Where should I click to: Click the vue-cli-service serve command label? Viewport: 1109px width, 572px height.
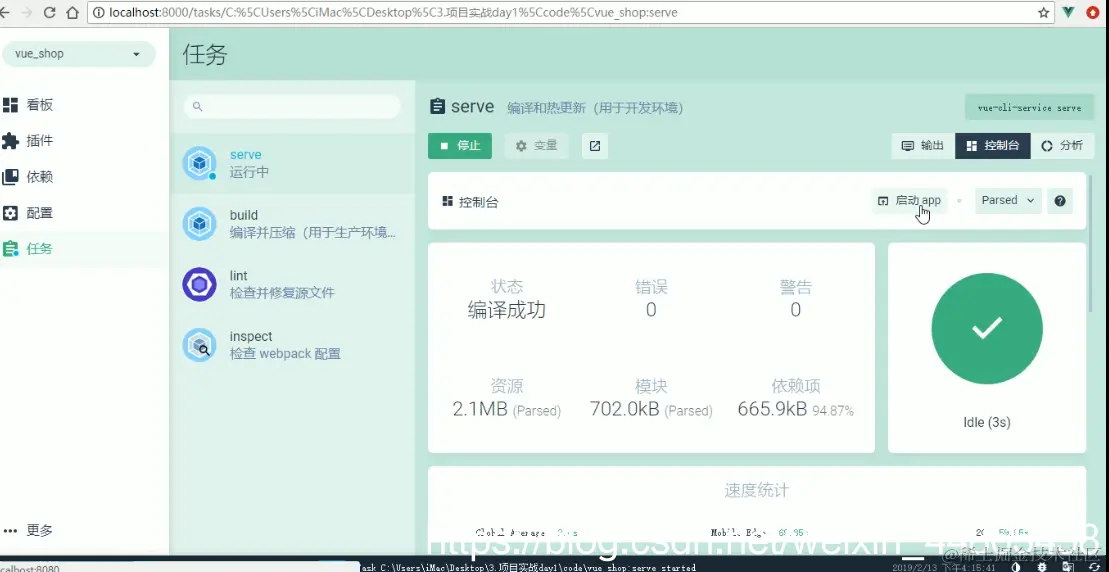[1029, 108]
